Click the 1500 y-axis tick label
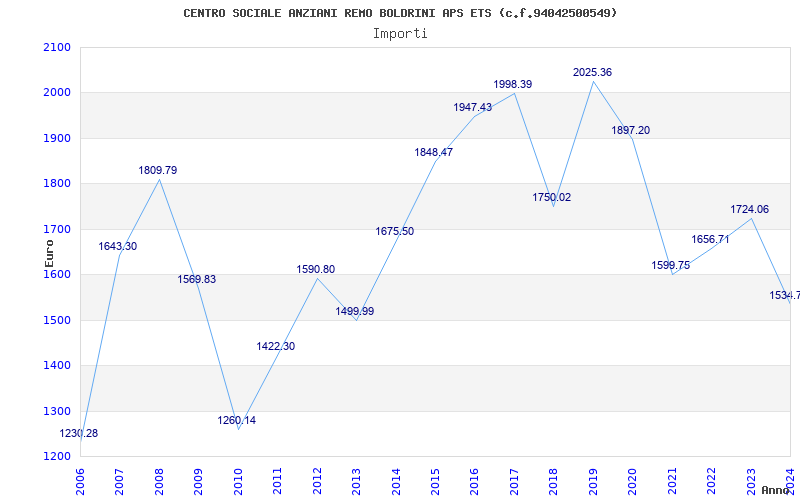 coord(57,320)
